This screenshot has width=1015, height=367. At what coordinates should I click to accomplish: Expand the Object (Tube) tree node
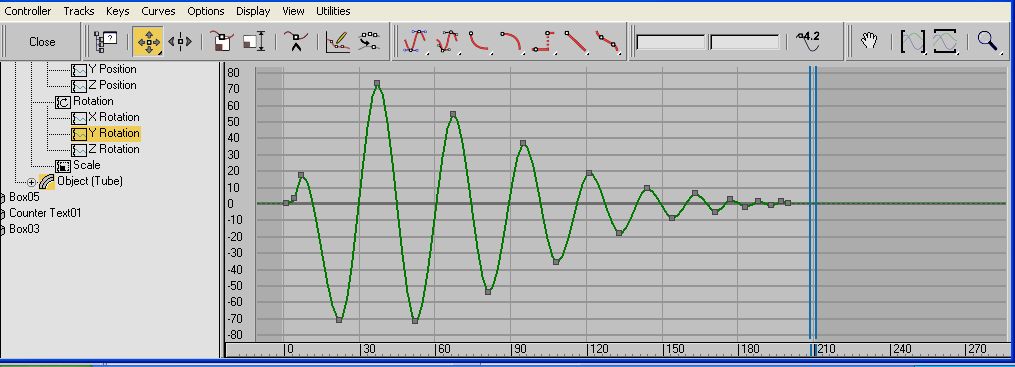[30, 182]
